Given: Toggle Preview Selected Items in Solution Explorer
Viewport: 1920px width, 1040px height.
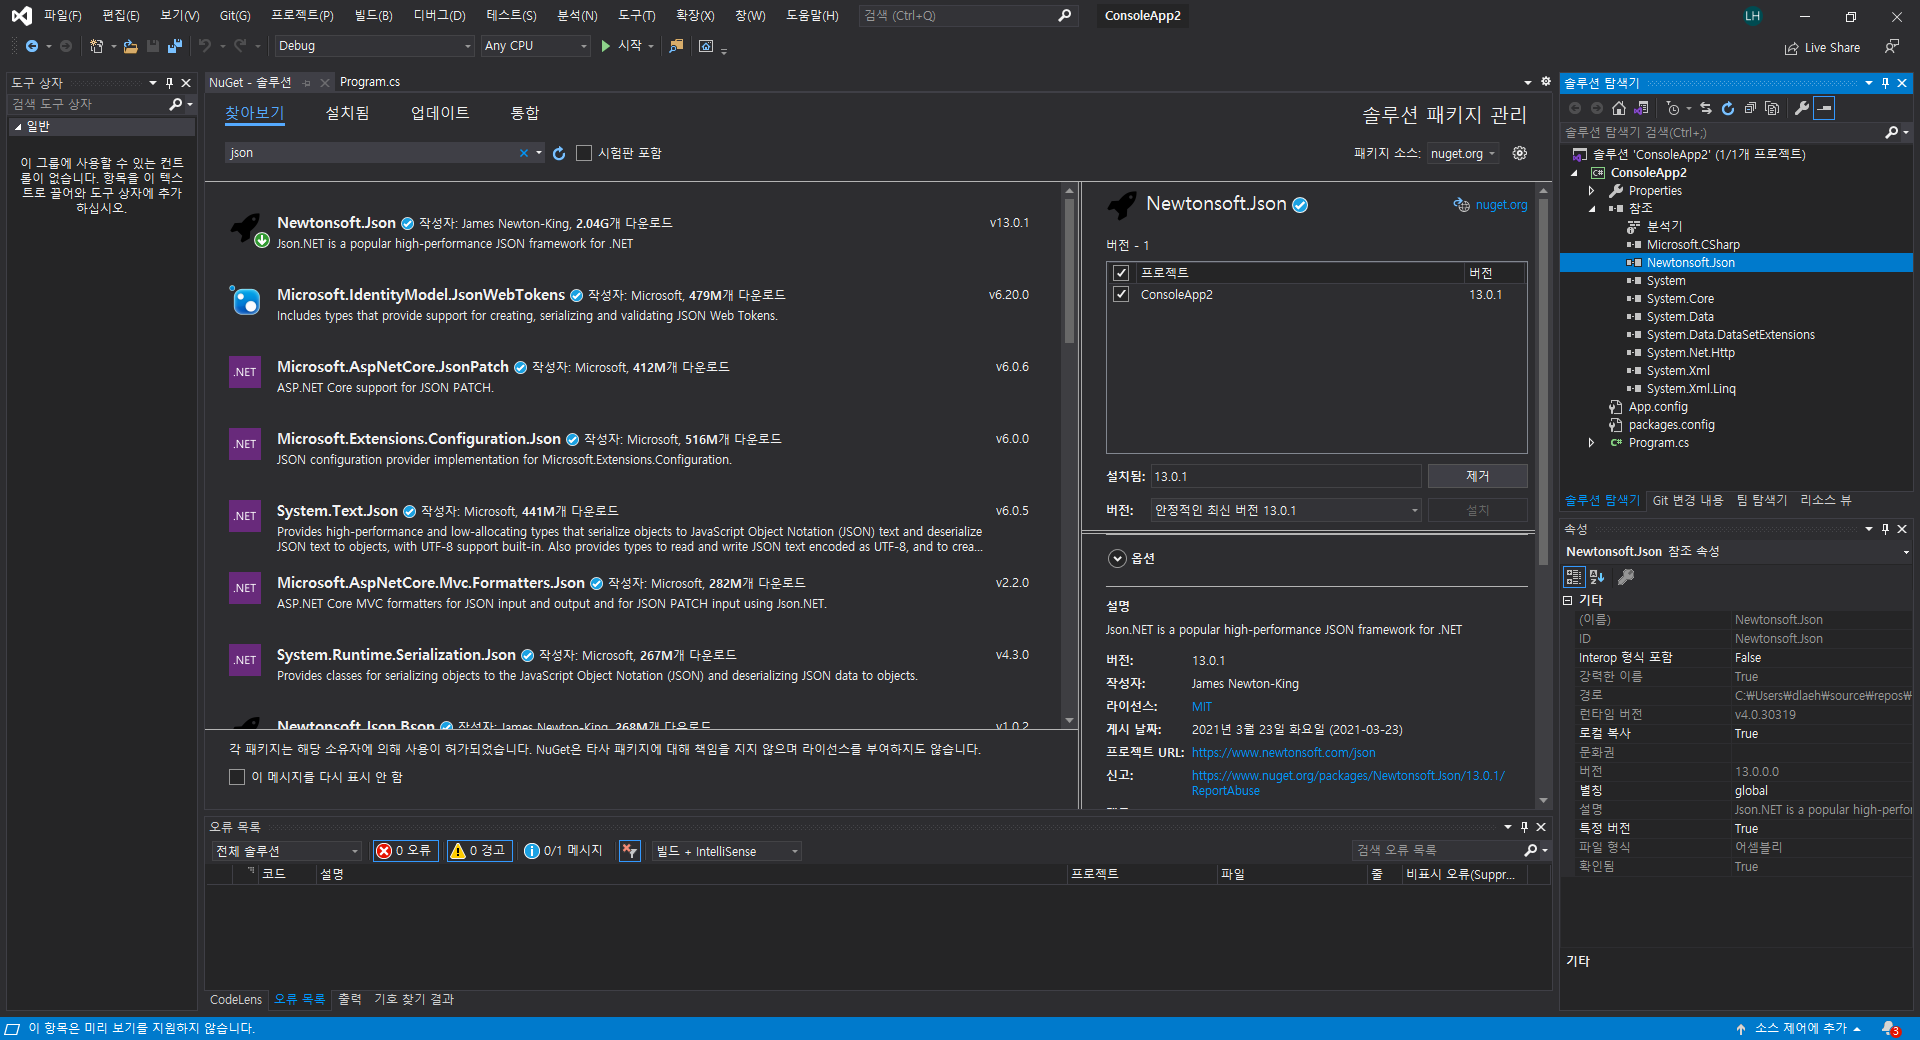Looking at the screenshot, I should [1824, 108].
